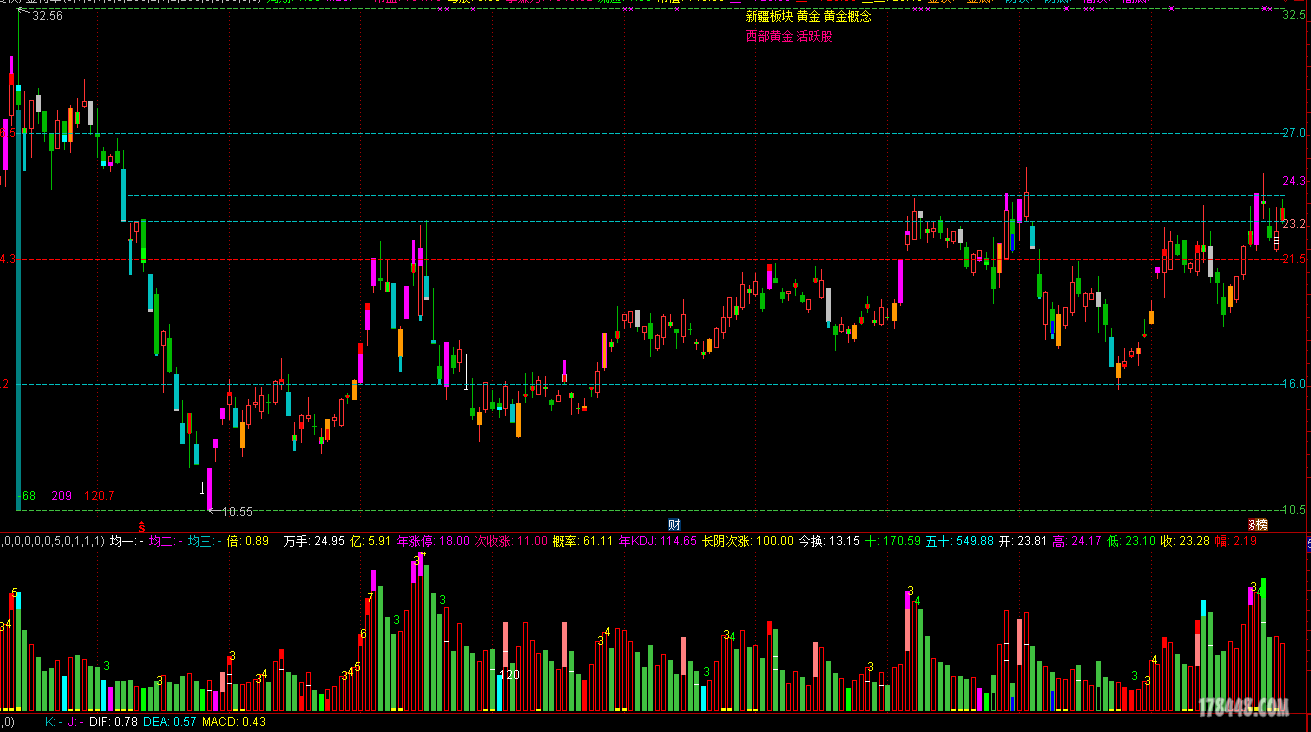The image size is (1311, 732).
Task: Click the 23.2 price axis label
Action: [1294, 223]
